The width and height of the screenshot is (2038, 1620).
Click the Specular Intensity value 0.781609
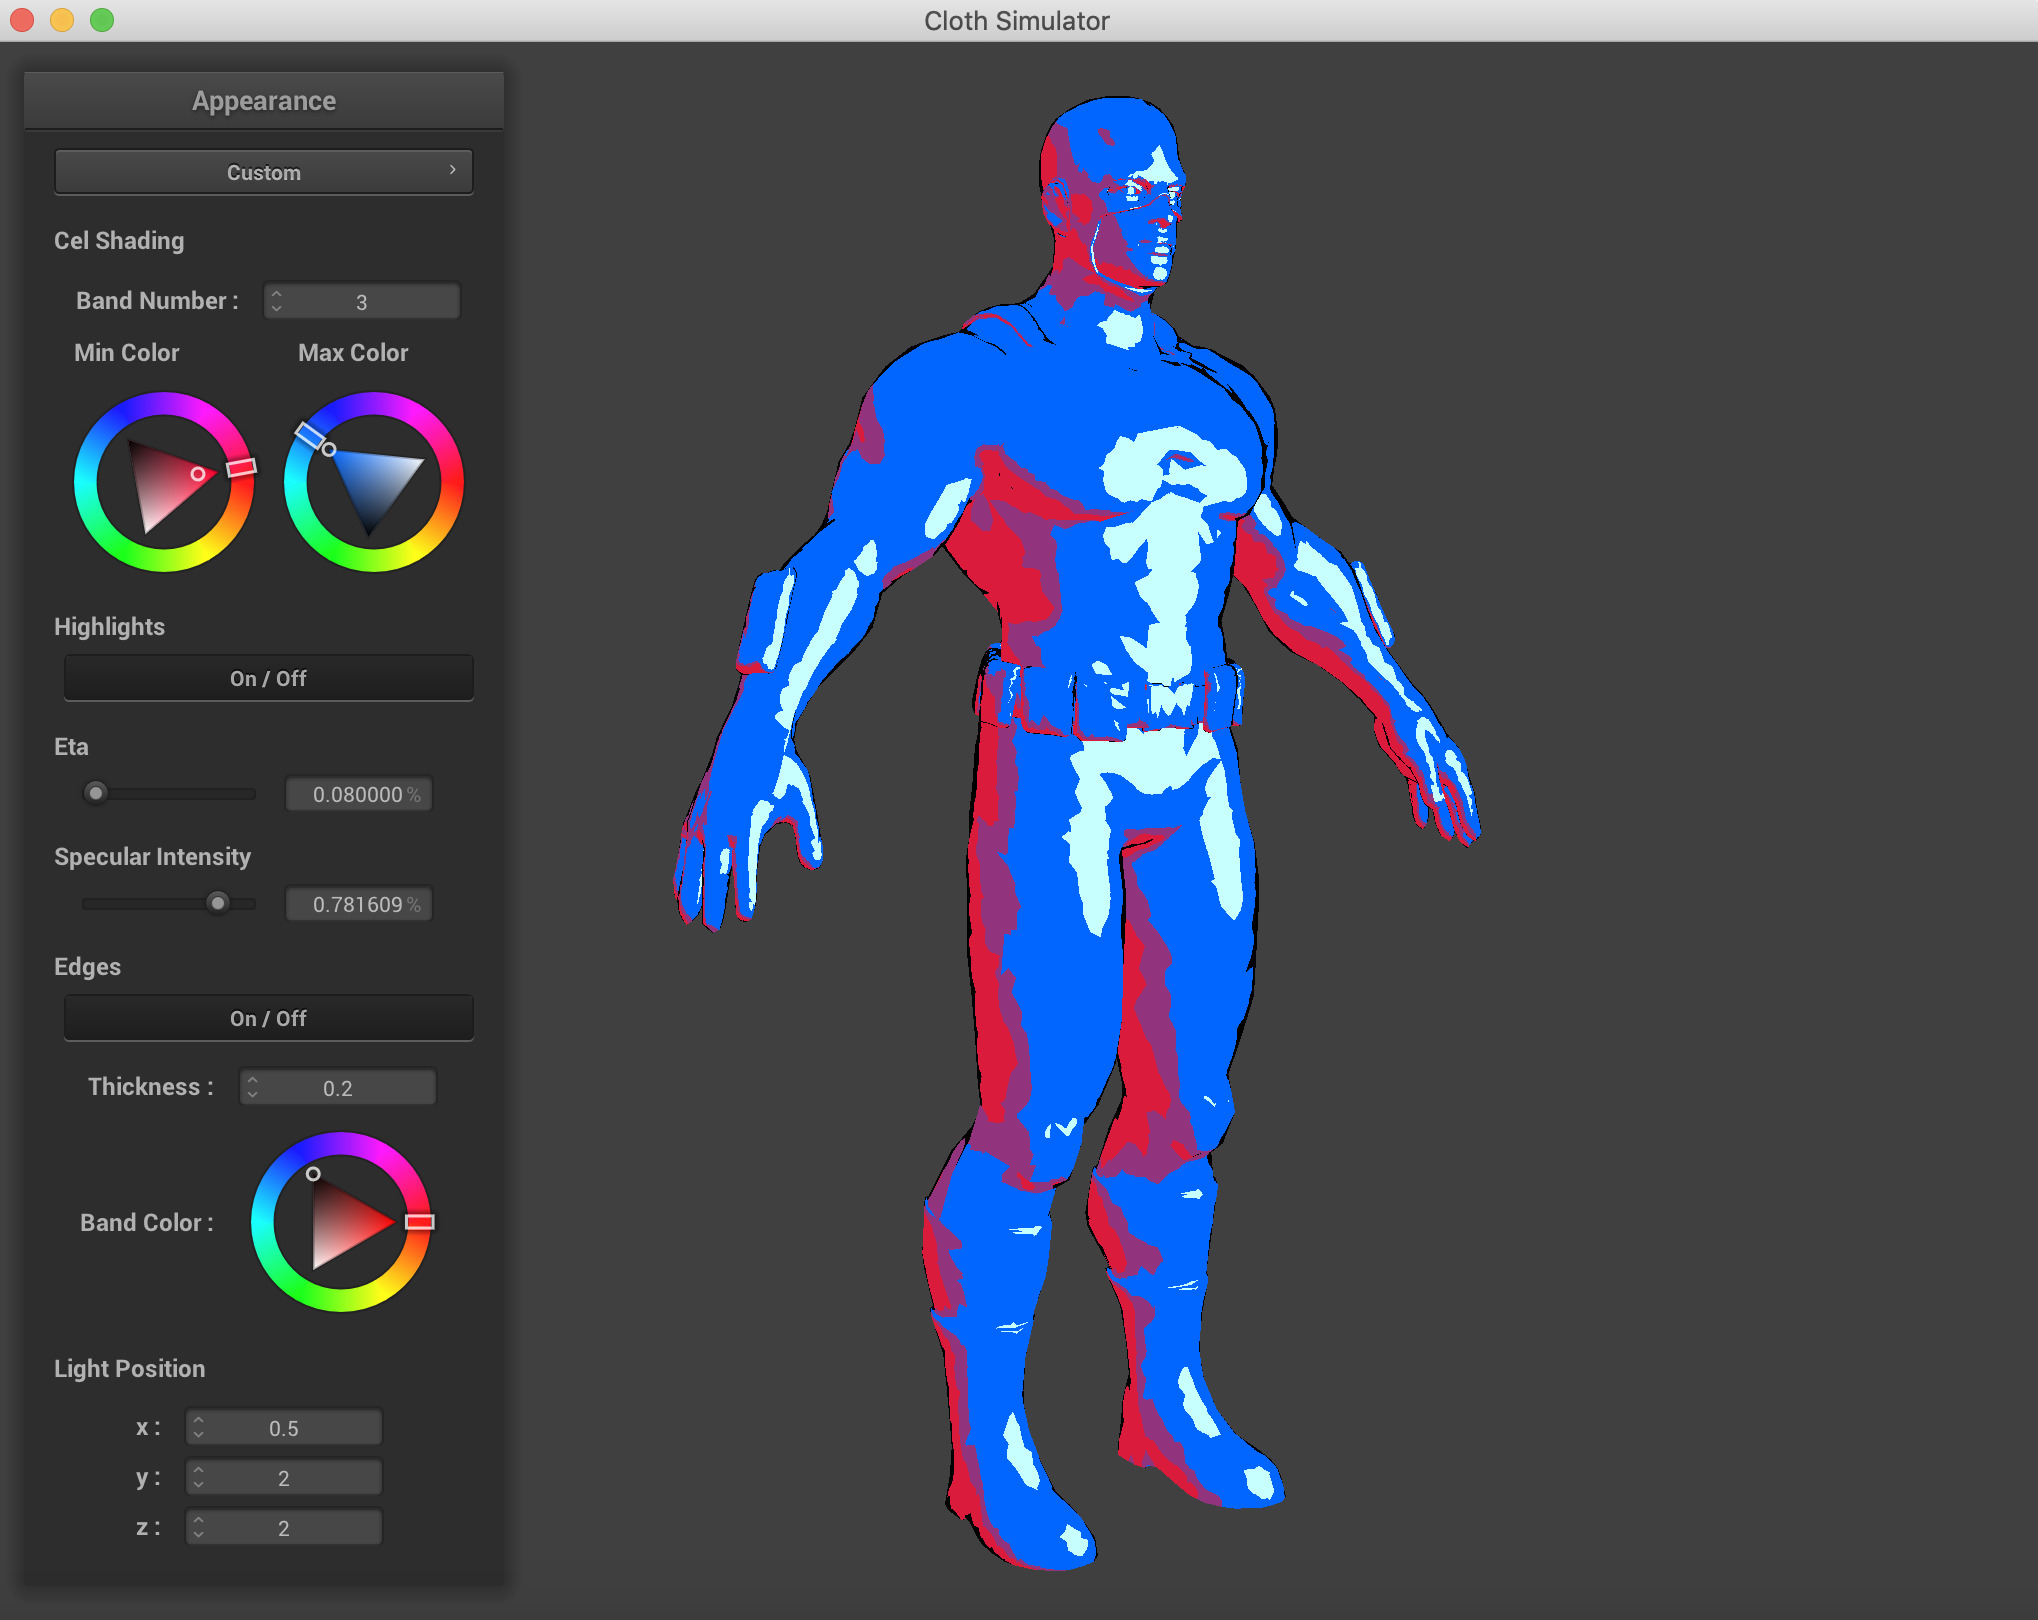tap(359, 904)
